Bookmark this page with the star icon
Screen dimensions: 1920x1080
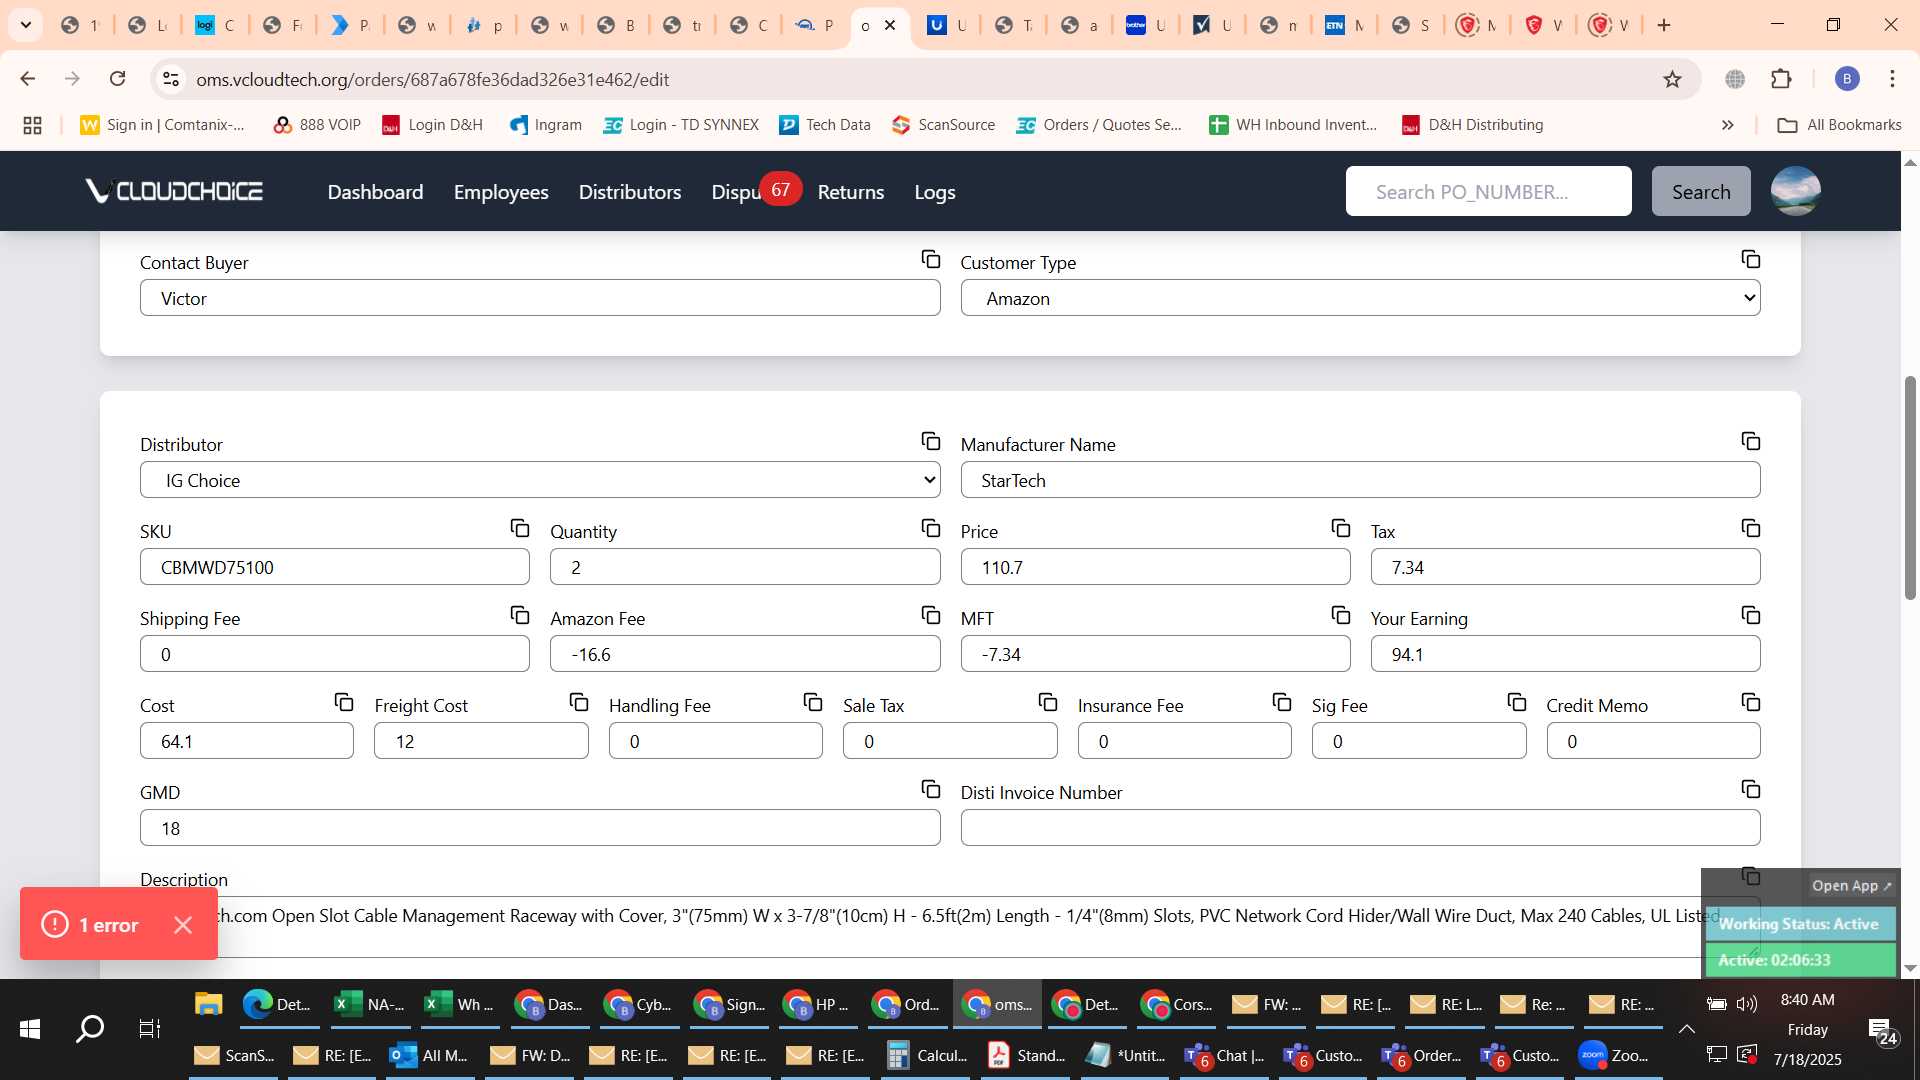[x=1673, y=79]
